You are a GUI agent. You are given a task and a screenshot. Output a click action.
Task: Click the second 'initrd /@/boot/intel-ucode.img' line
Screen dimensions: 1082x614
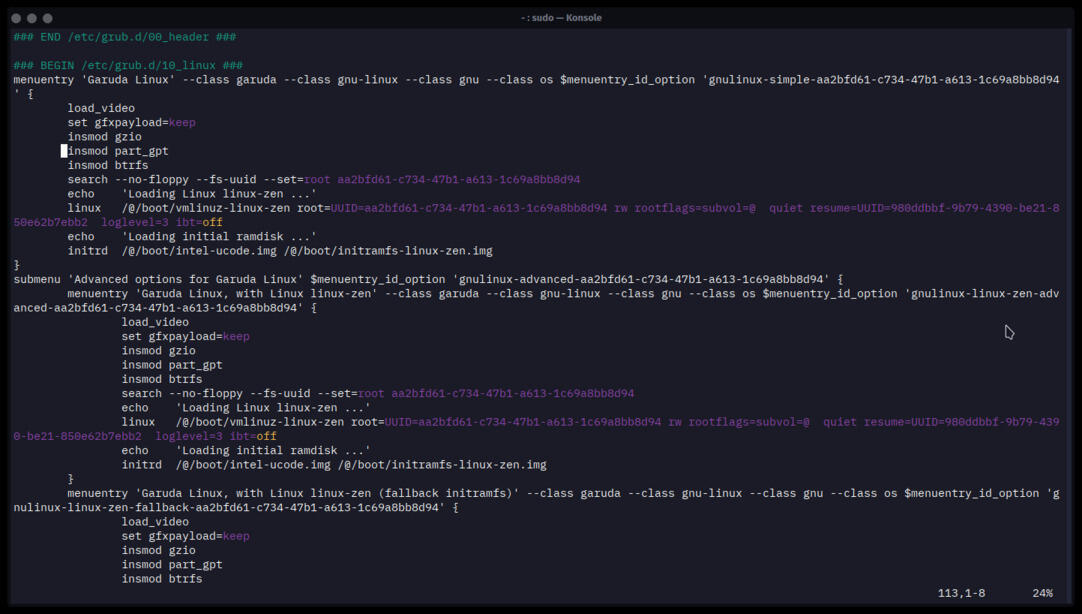click(x=334, y=465)
